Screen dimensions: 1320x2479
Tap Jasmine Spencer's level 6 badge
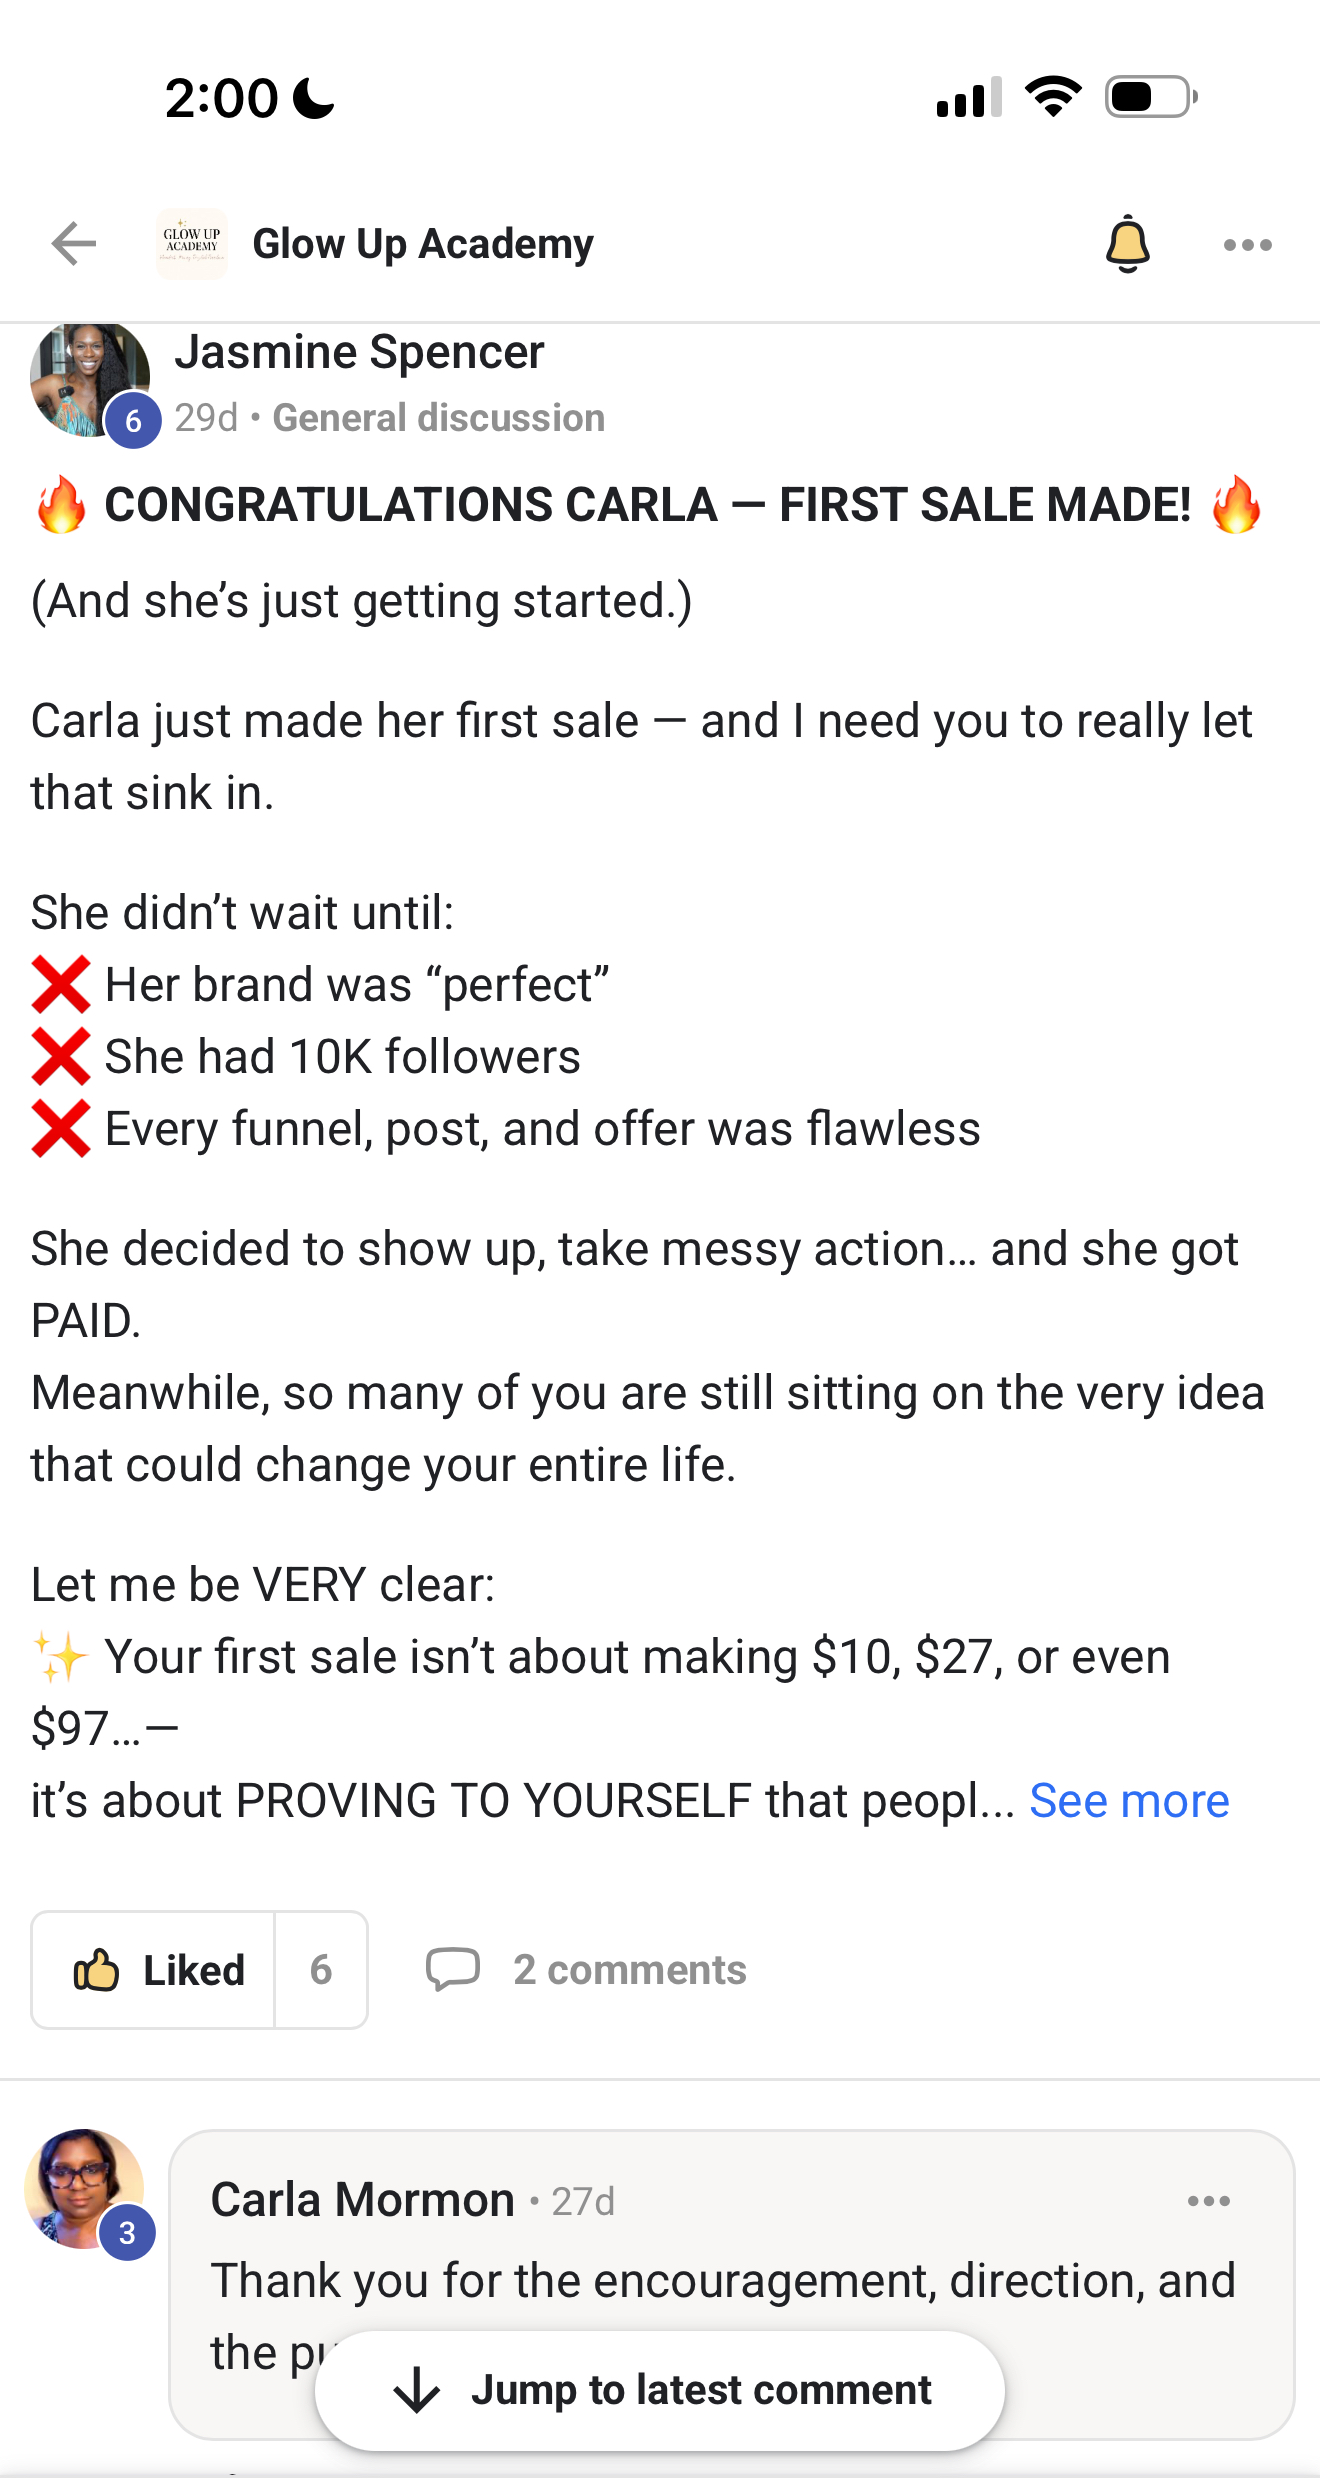click(x=133, y=421)
